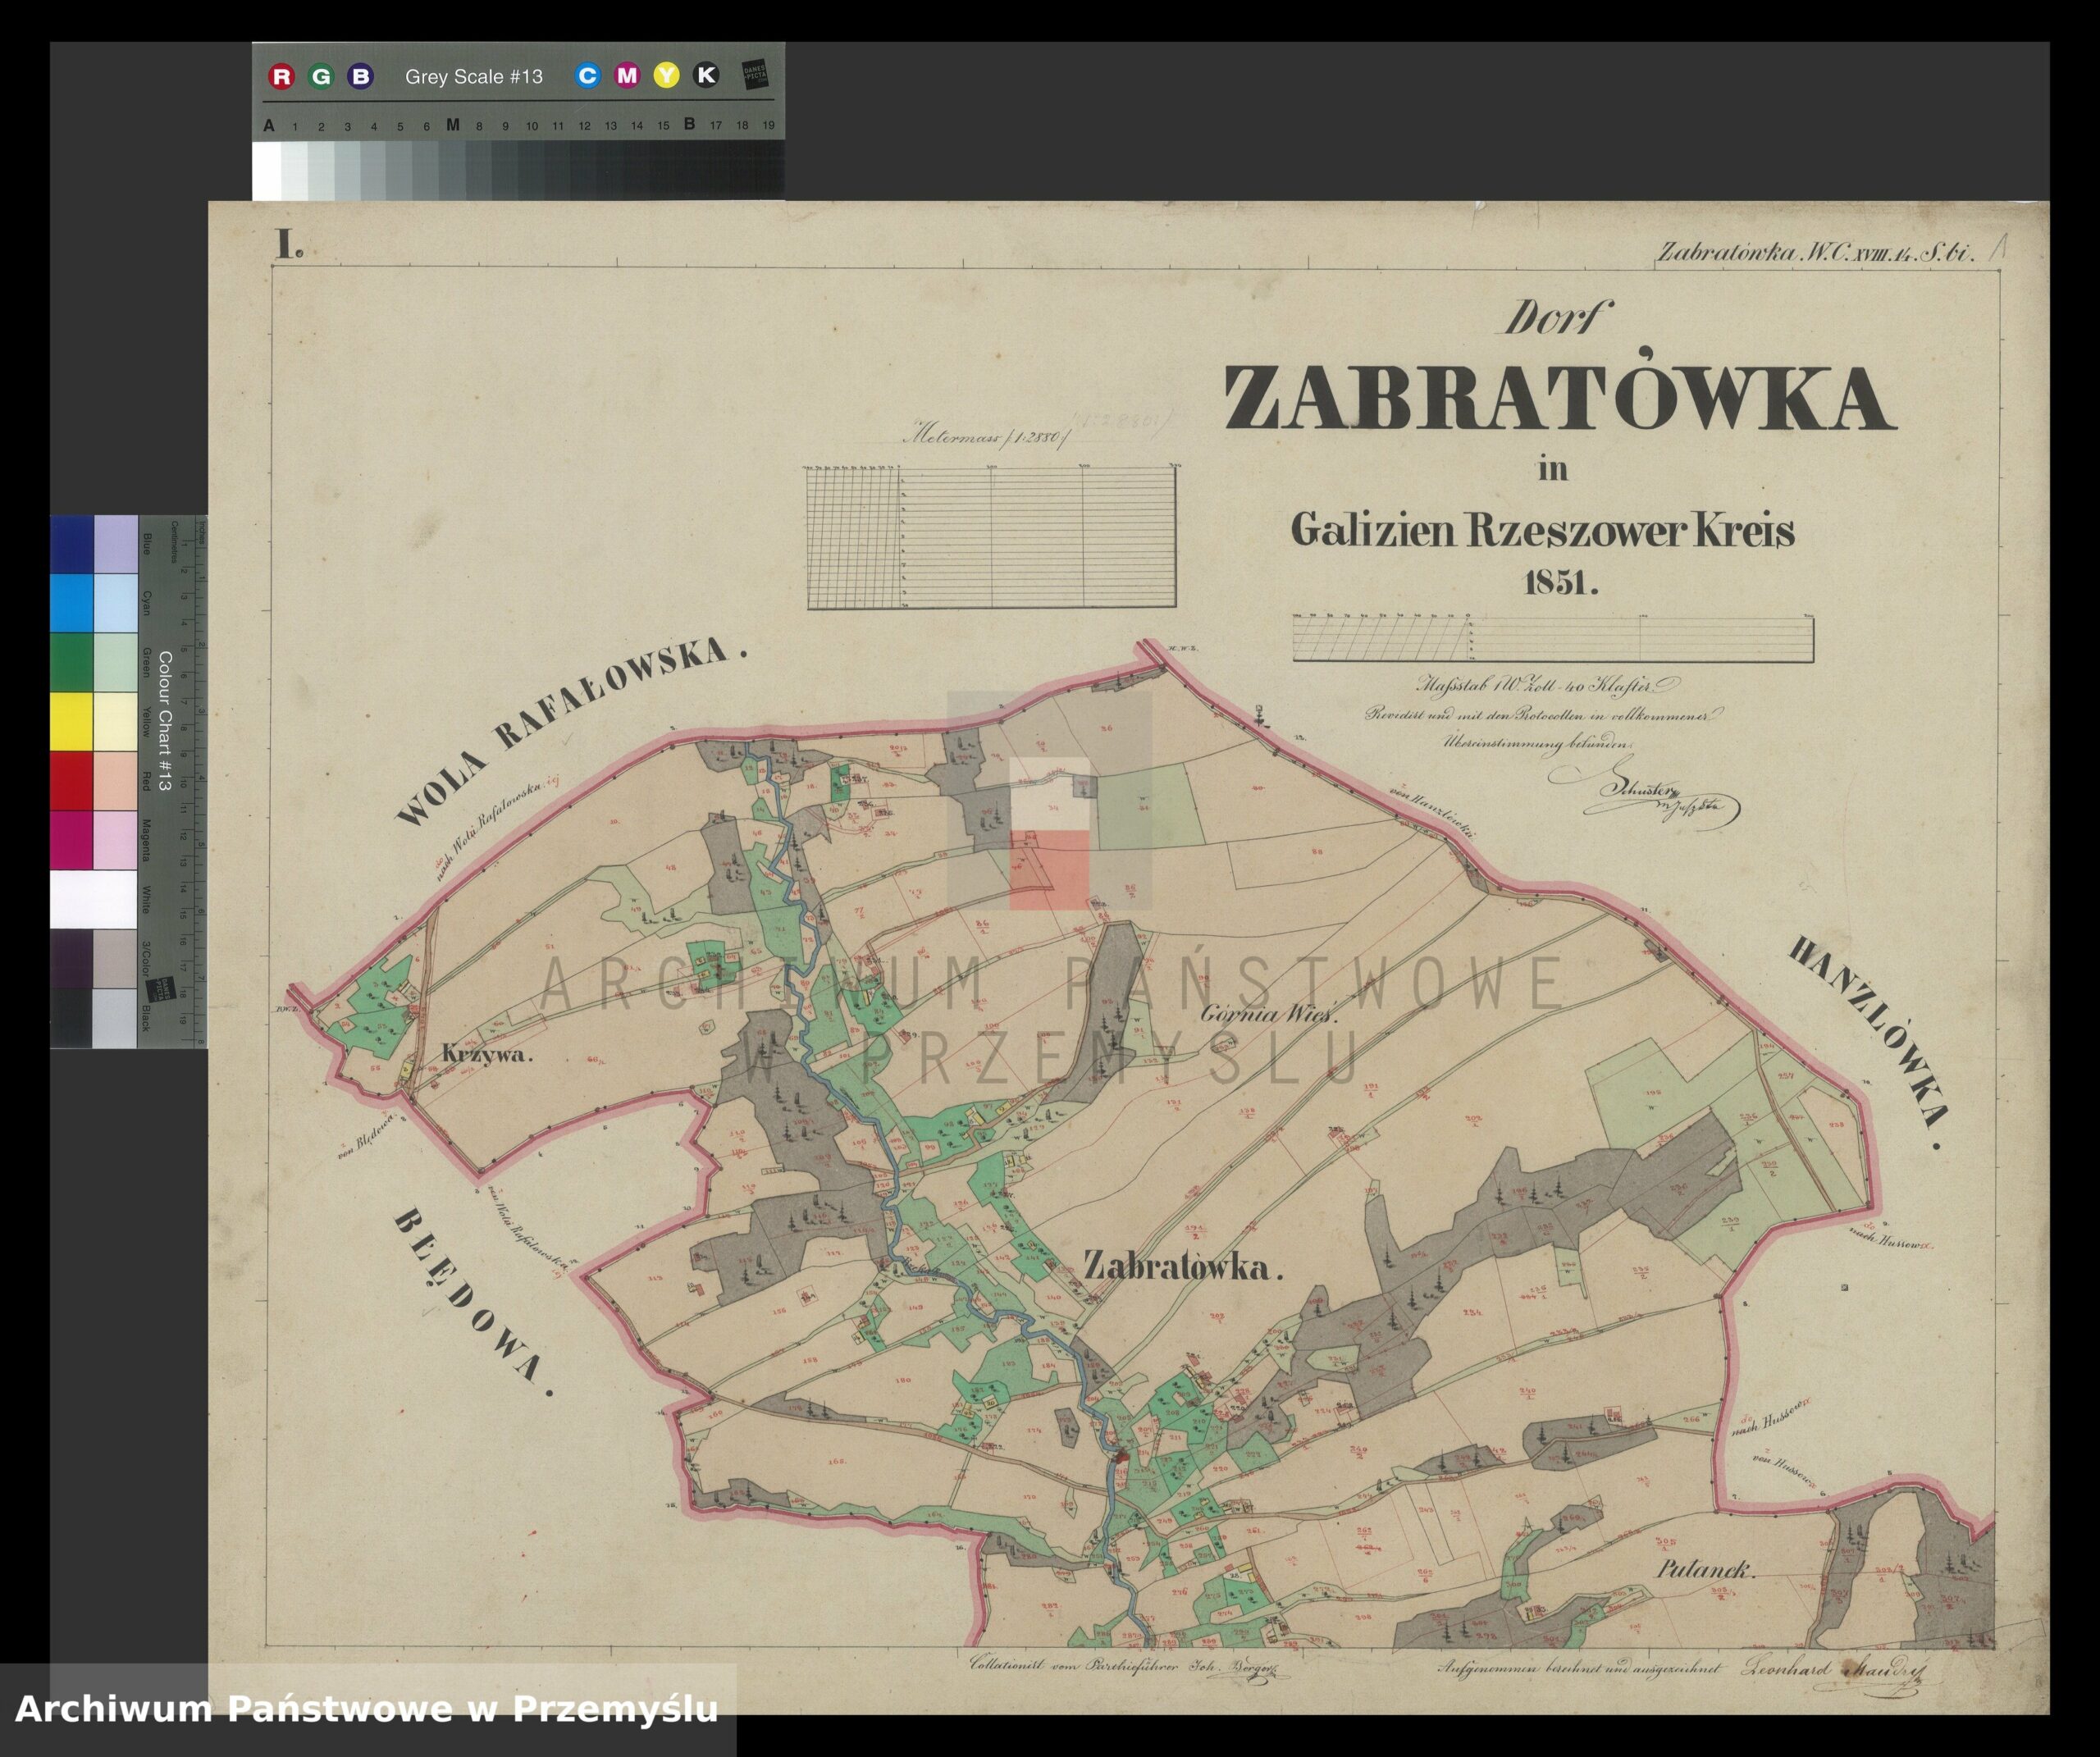Click the bright red swatch on colour chart
Viewport: 2100px width, 1757px height.
[x=72, y=780]
